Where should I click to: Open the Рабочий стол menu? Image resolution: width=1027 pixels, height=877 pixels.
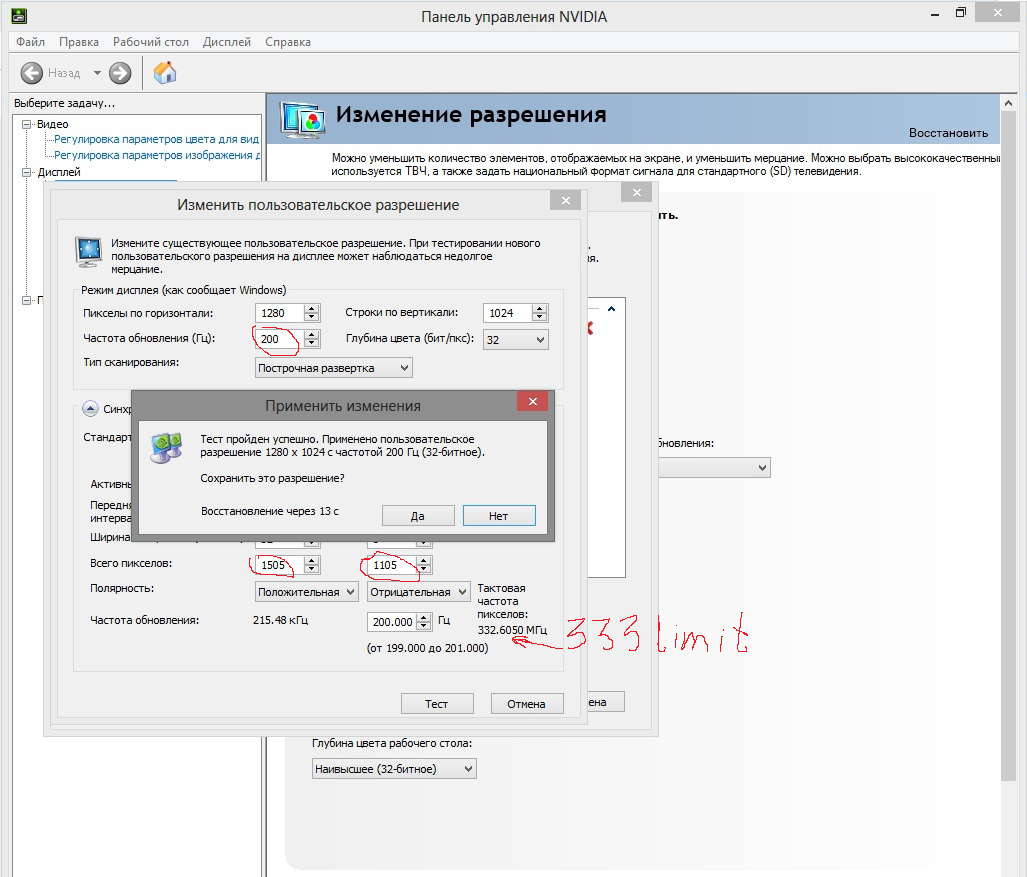click(150, 42)
